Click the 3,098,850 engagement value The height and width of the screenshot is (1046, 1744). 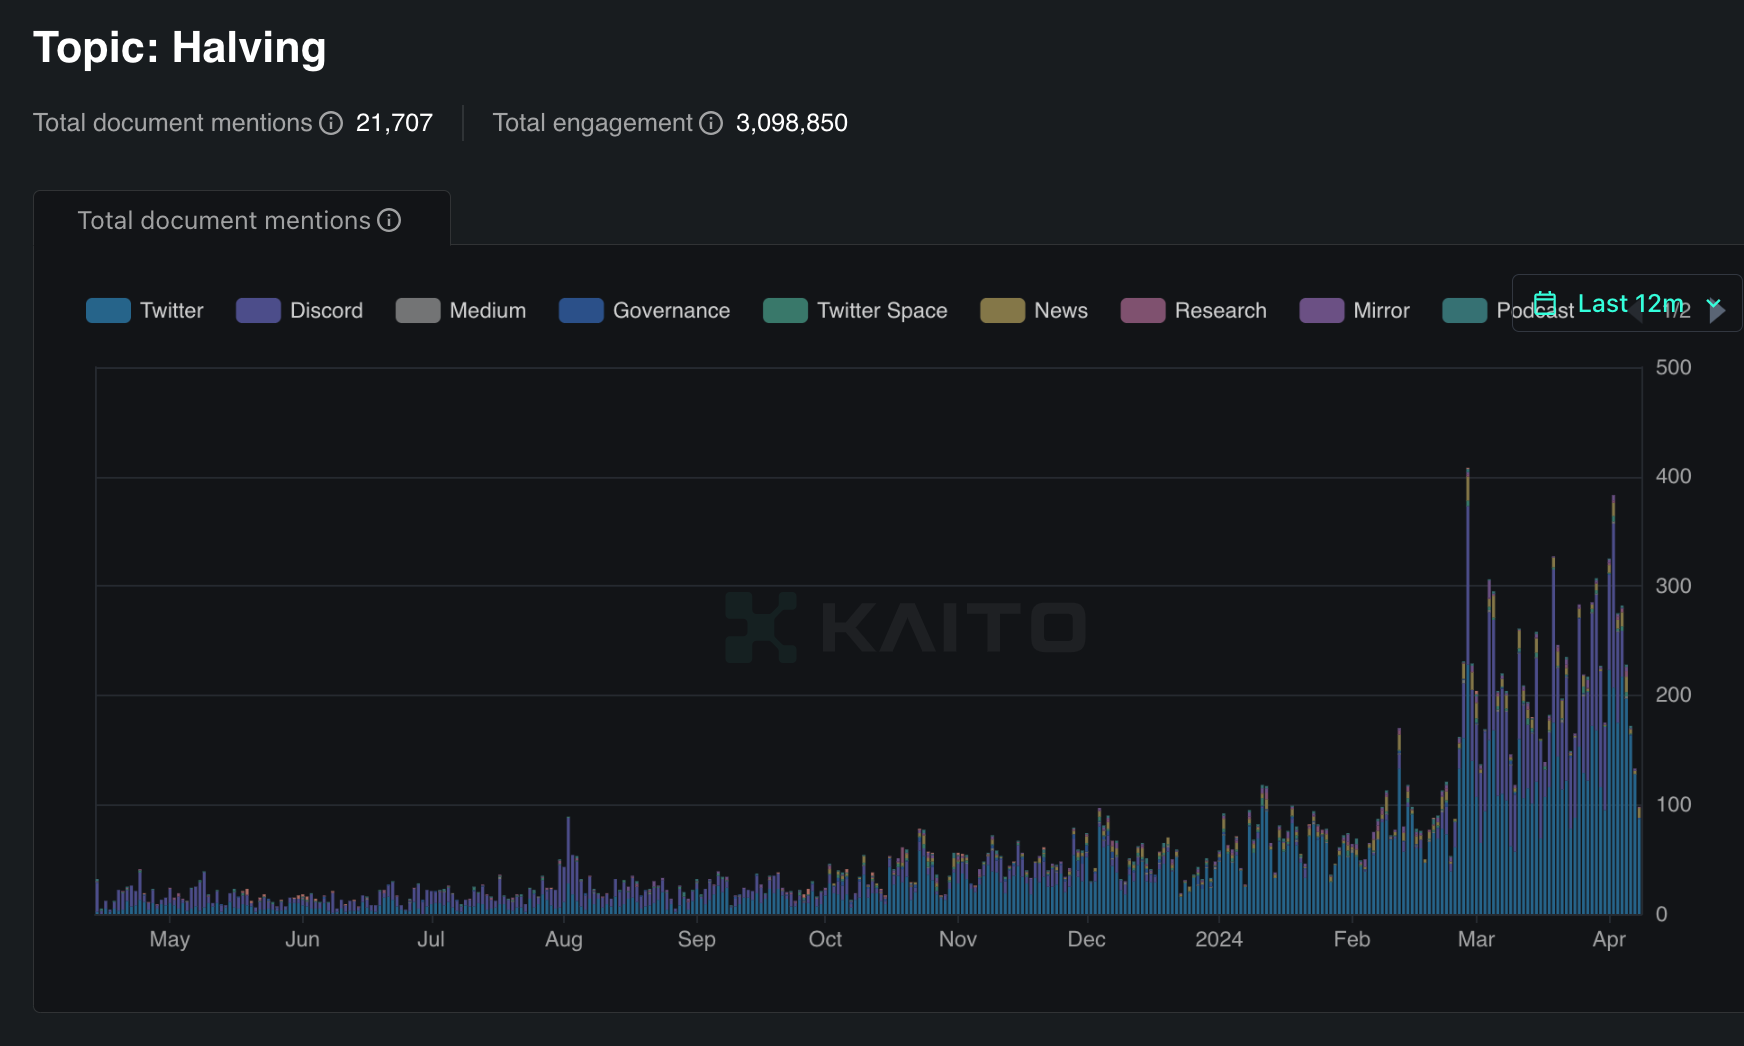click(x=792, y=123)
